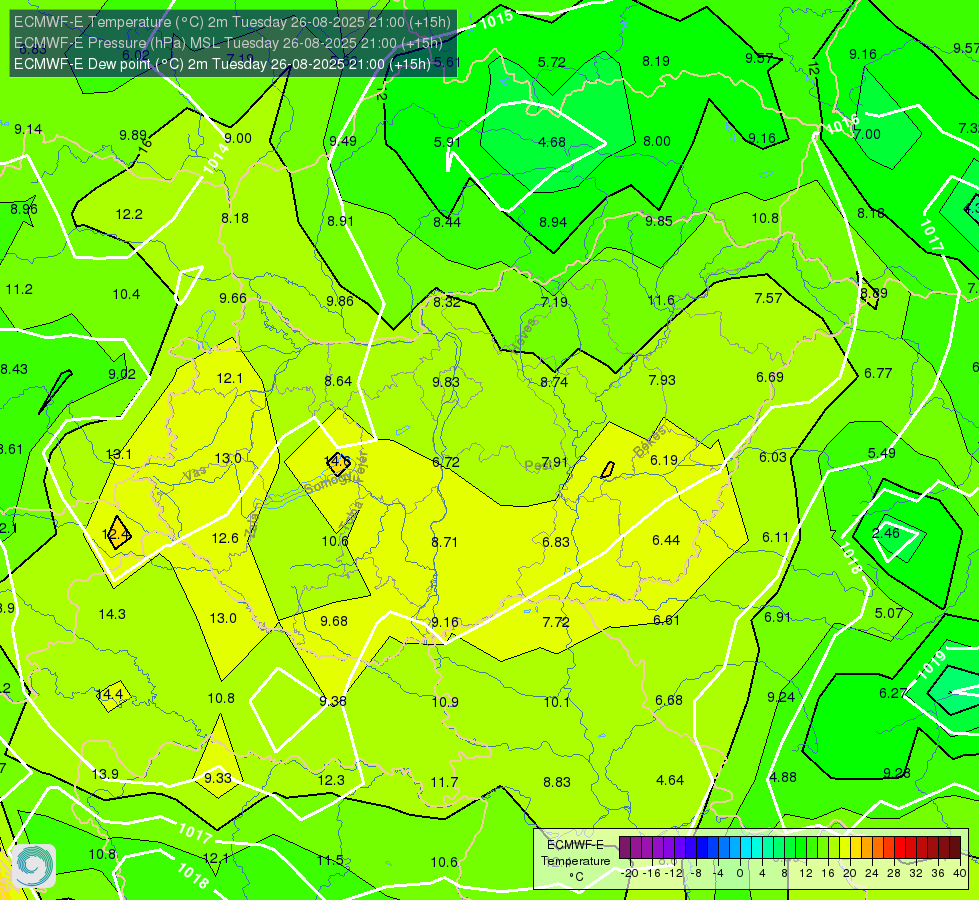The width and height of the screenshot is (979, 900).
Task: Click the 1015 pressure isobar label
Action: (x=496, y=19)
